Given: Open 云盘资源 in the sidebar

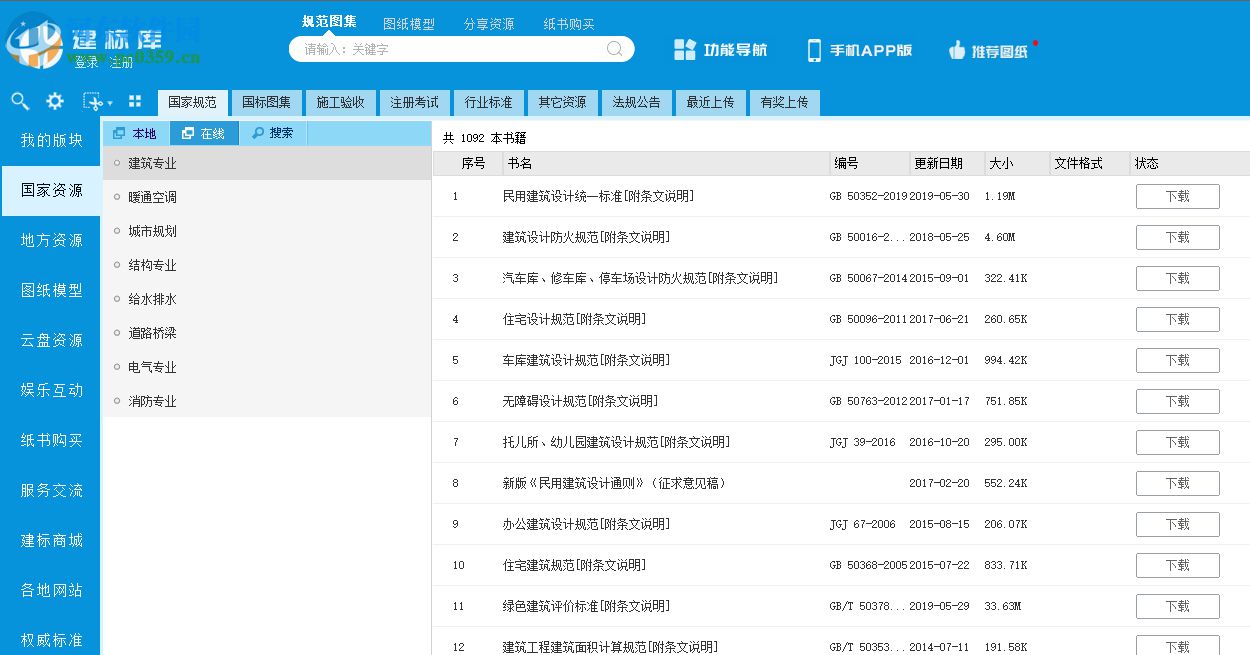Looking at the screenshot, I should click(51, 340).
